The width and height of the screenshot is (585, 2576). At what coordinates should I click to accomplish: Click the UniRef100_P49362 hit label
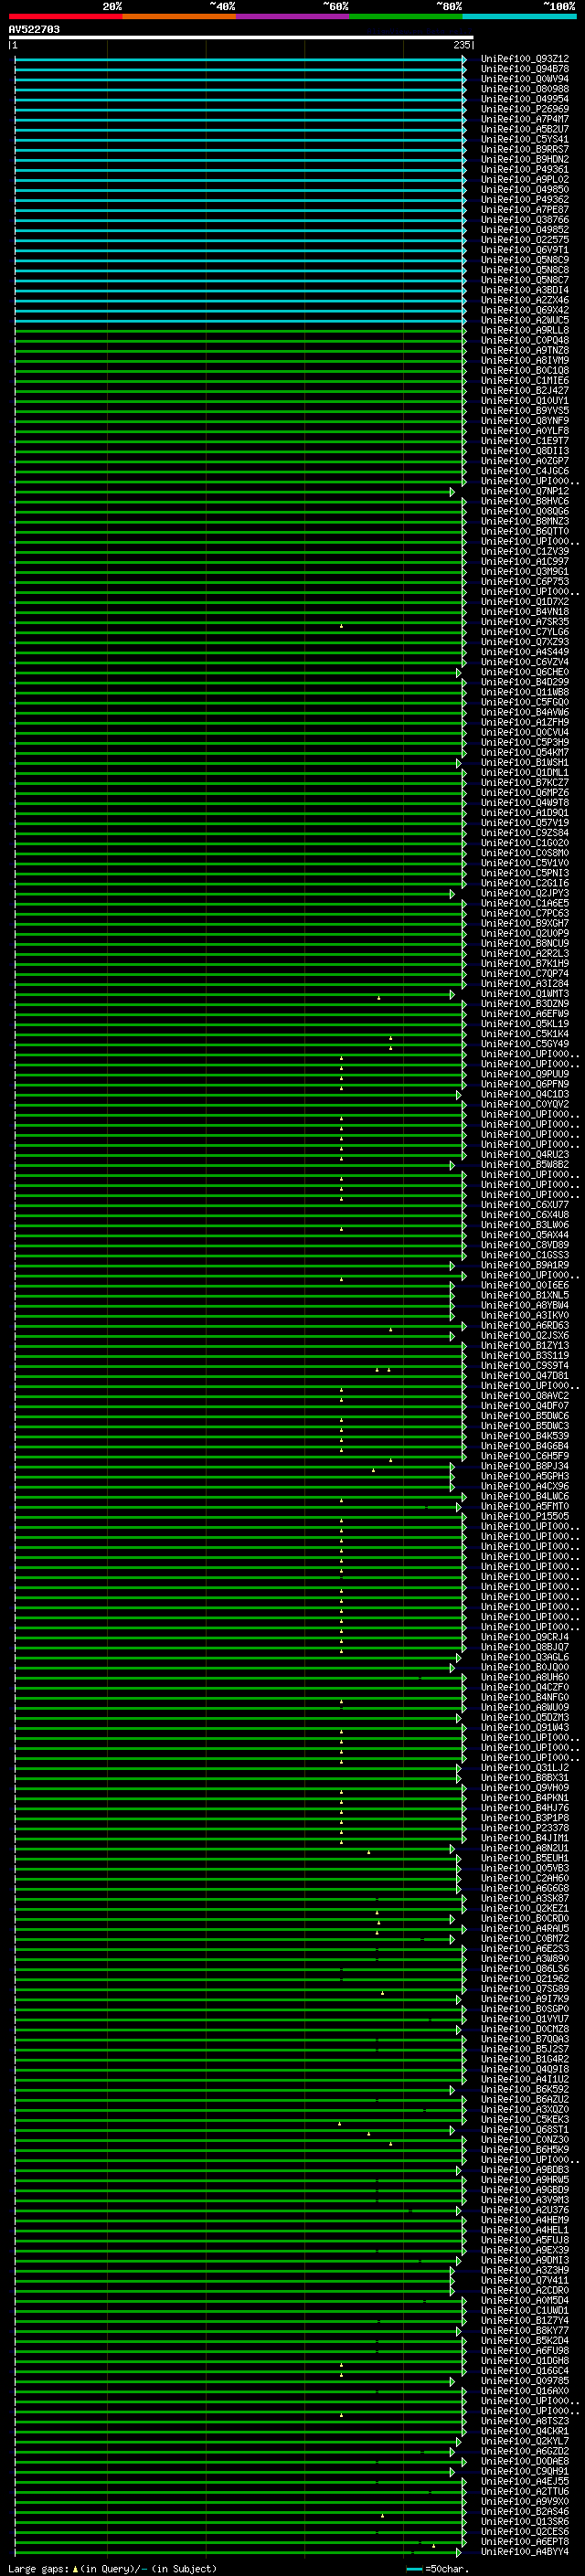[524, 200]
